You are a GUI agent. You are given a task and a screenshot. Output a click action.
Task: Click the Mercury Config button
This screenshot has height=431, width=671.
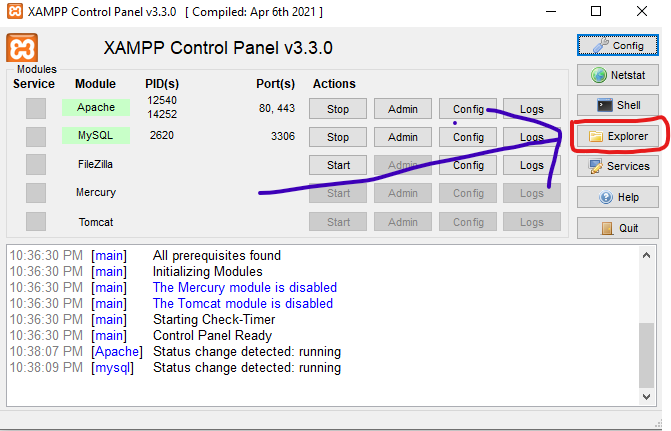click(x=468, y=193)
